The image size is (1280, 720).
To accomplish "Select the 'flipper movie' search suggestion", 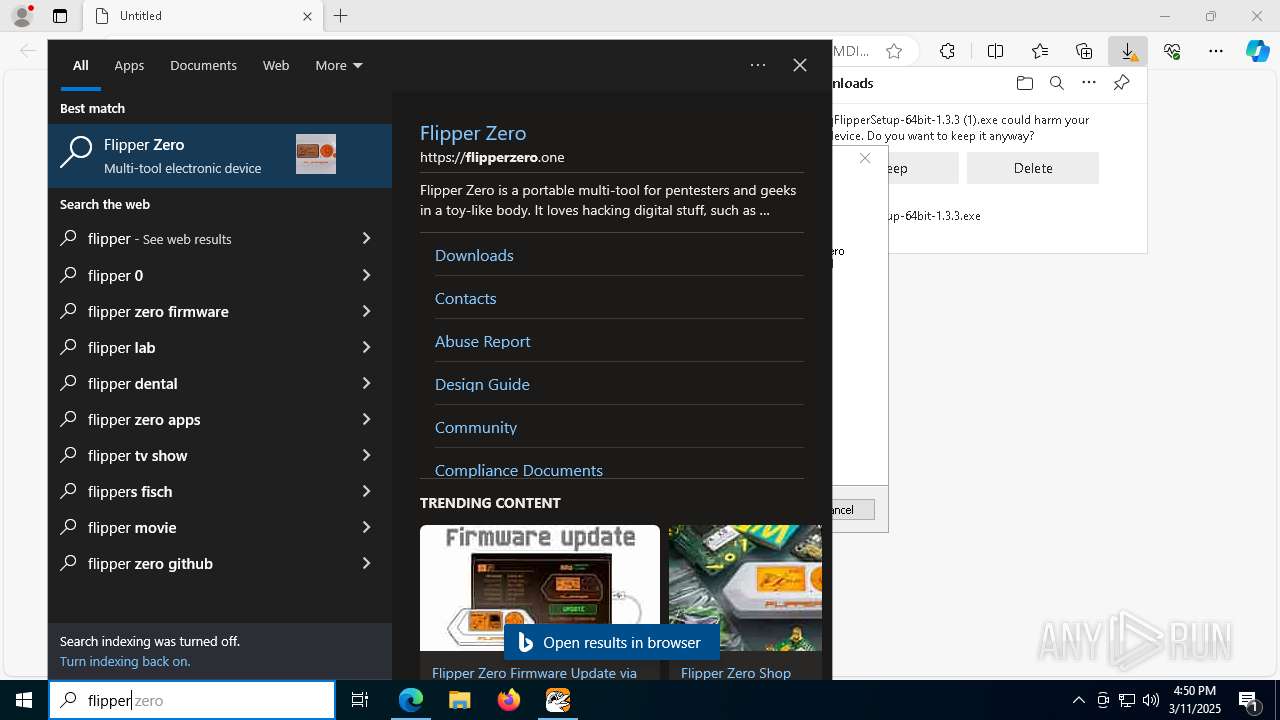I will tap(220, 527).
